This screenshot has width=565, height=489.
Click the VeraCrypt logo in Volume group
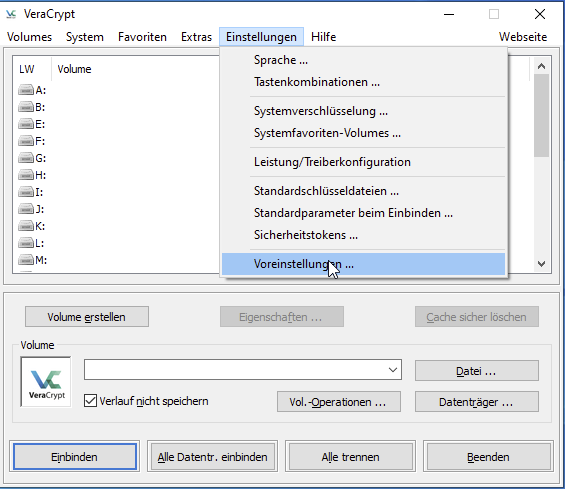(x=46, y=382)
